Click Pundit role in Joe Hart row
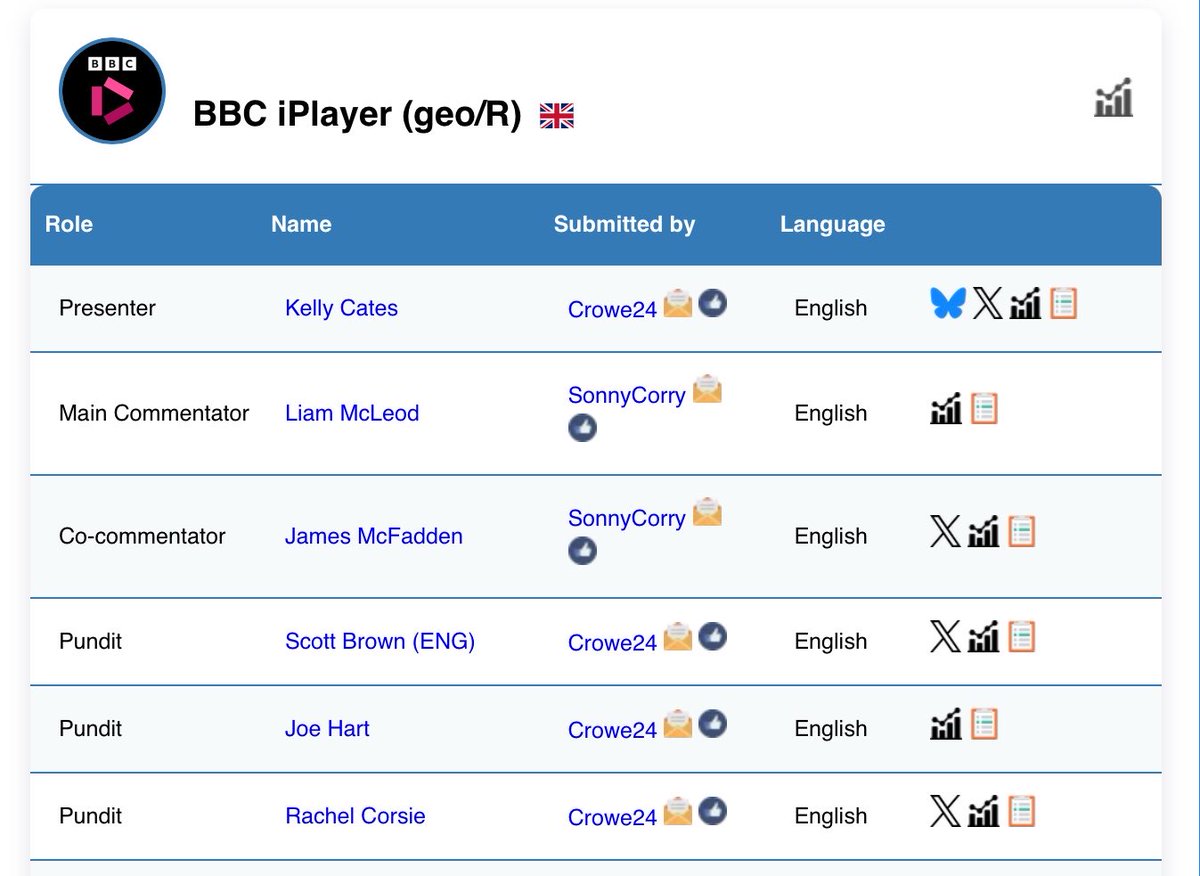1200x876 pixels. coord(90,728)
